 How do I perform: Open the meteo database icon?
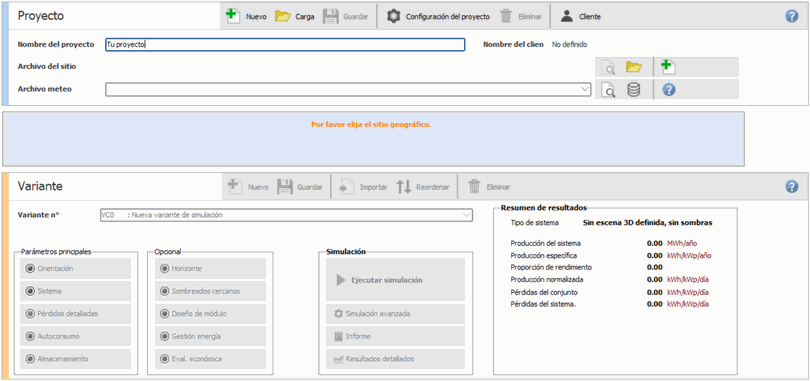point(633,90)
